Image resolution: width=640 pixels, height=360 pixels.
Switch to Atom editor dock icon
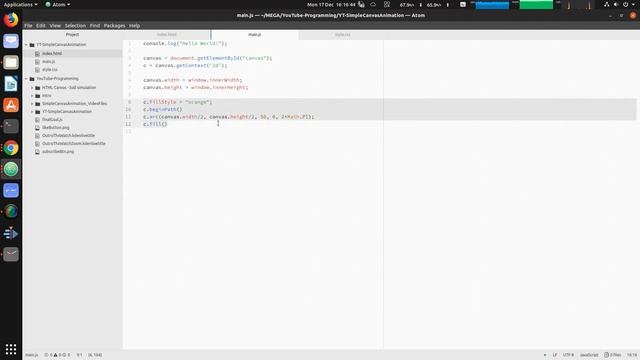tap(11, 169)
